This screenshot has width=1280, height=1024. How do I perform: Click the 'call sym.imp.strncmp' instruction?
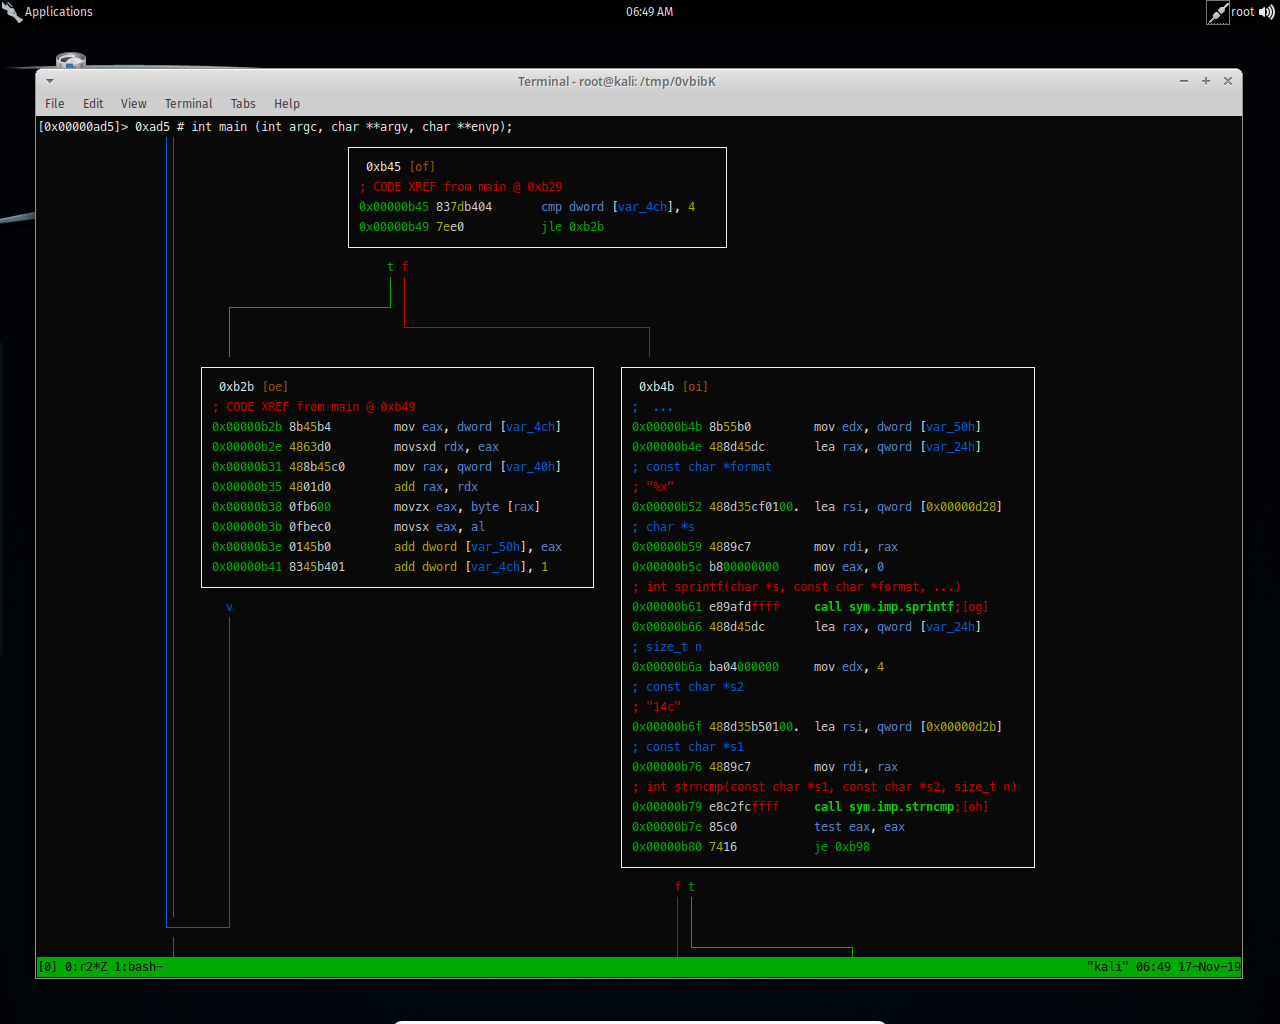coord(884,807)
